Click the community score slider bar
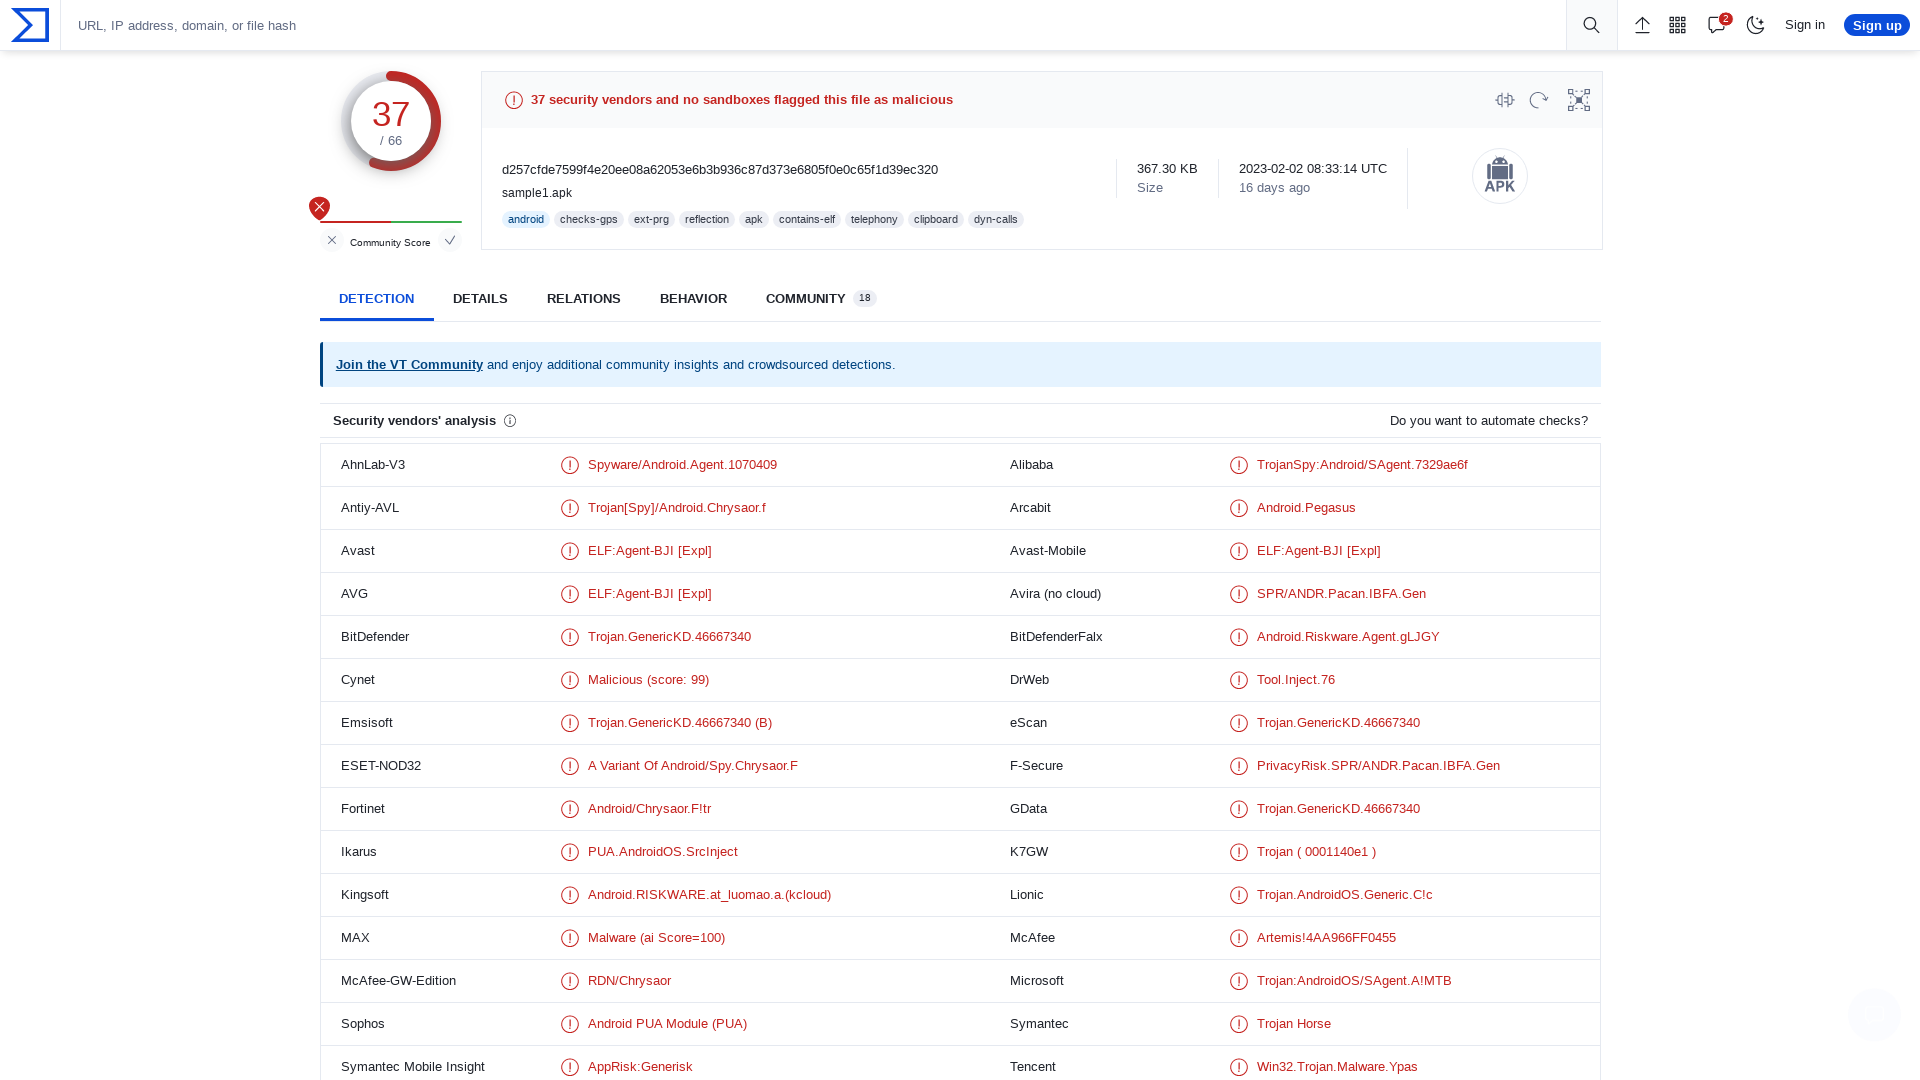Screen dimensions: 1920x1080 coord(391,222)
